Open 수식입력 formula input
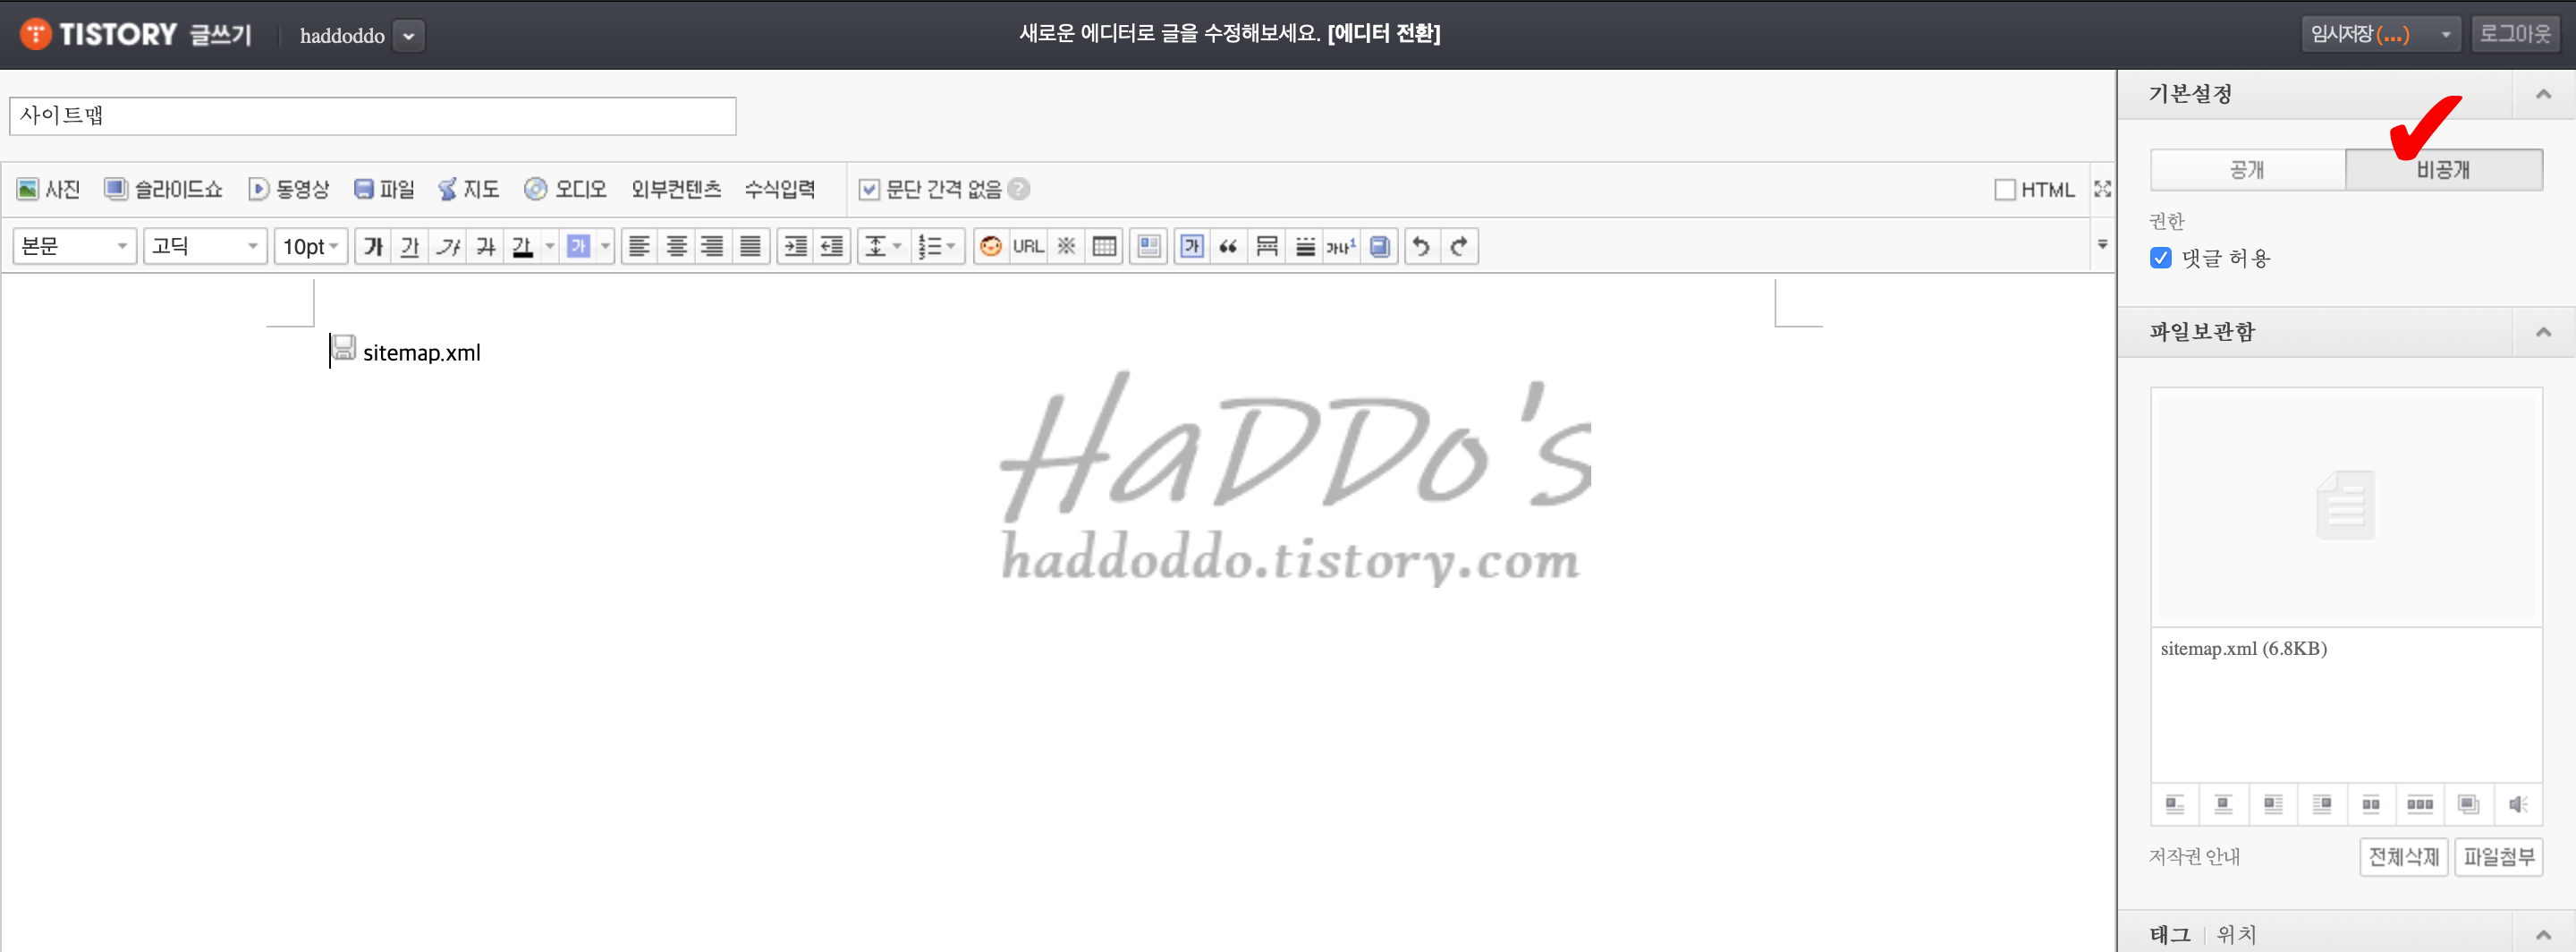Image resolution: width=2576 pixels, height=952 pixels. (x=780, y=189)
